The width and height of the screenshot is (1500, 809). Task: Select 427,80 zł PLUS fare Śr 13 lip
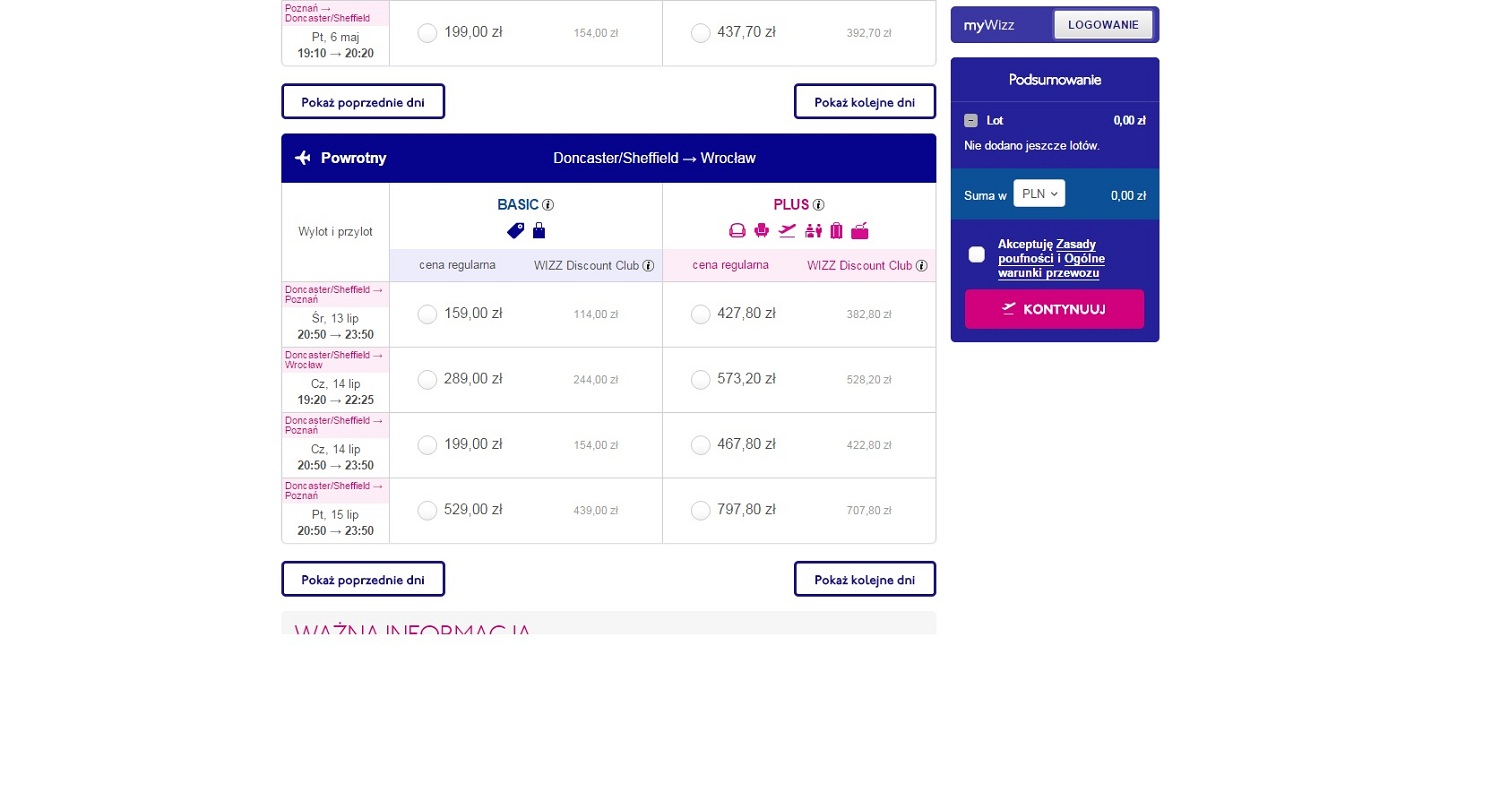pos(701,314)
